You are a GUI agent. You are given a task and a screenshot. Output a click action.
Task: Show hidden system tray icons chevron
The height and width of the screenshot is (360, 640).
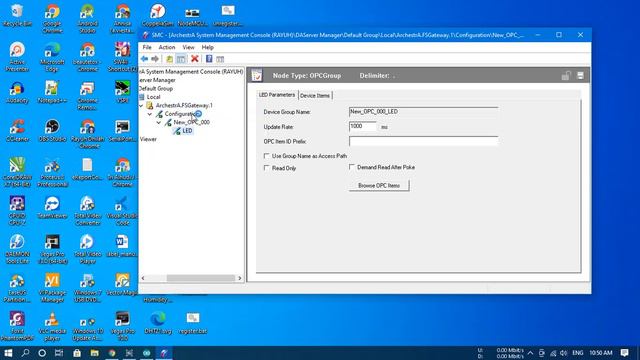click(x=530, y=353)
